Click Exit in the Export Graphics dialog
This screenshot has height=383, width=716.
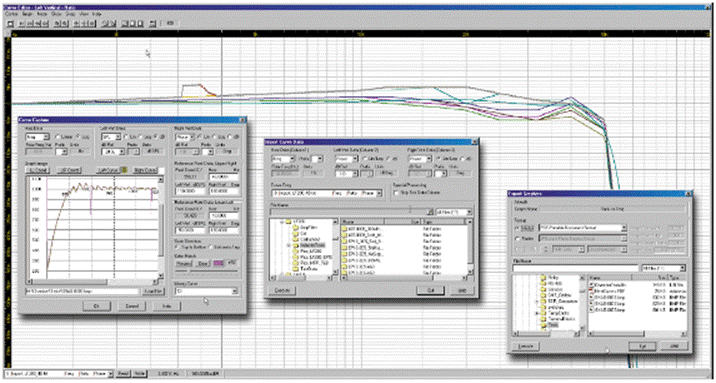tap(642, 346)
